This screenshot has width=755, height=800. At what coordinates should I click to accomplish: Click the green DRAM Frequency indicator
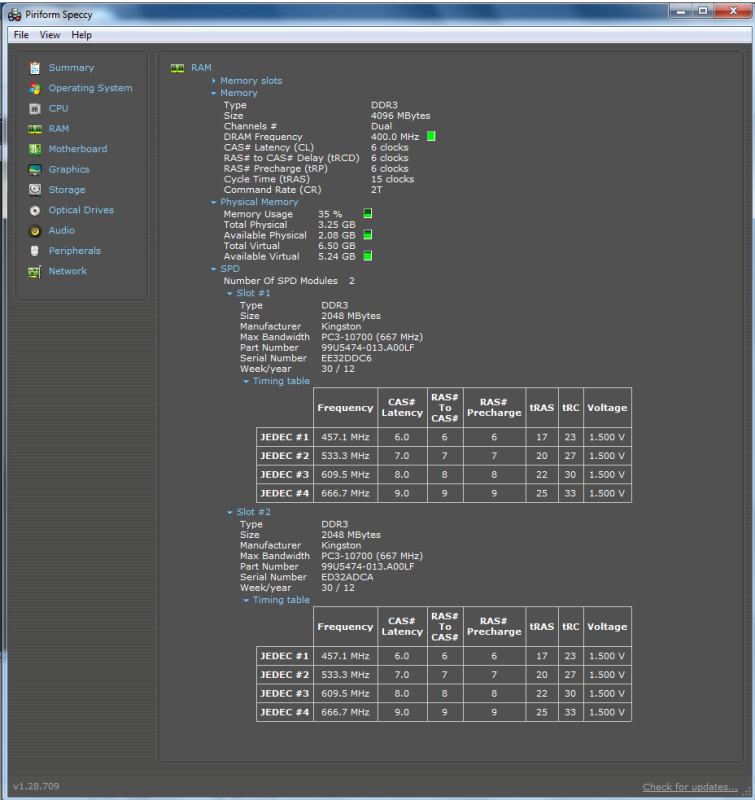point(431,136)
